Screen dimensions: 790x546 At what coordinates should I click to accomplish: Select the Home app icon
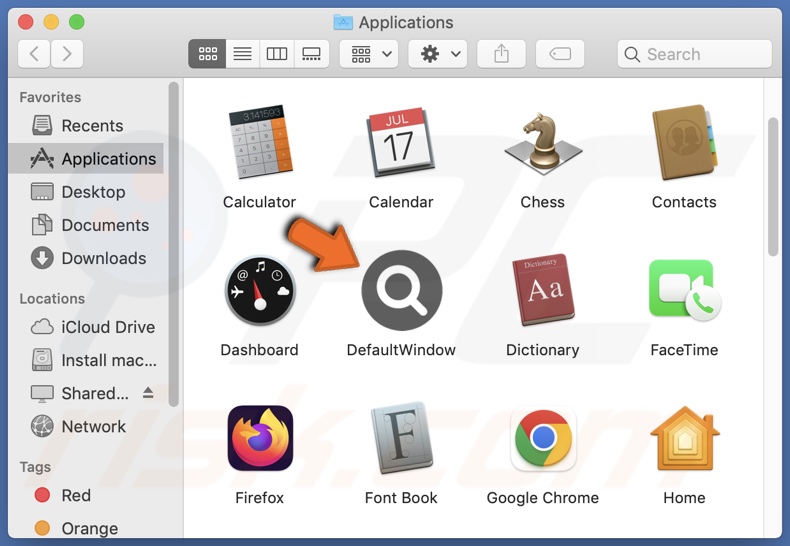click(685, 438)
